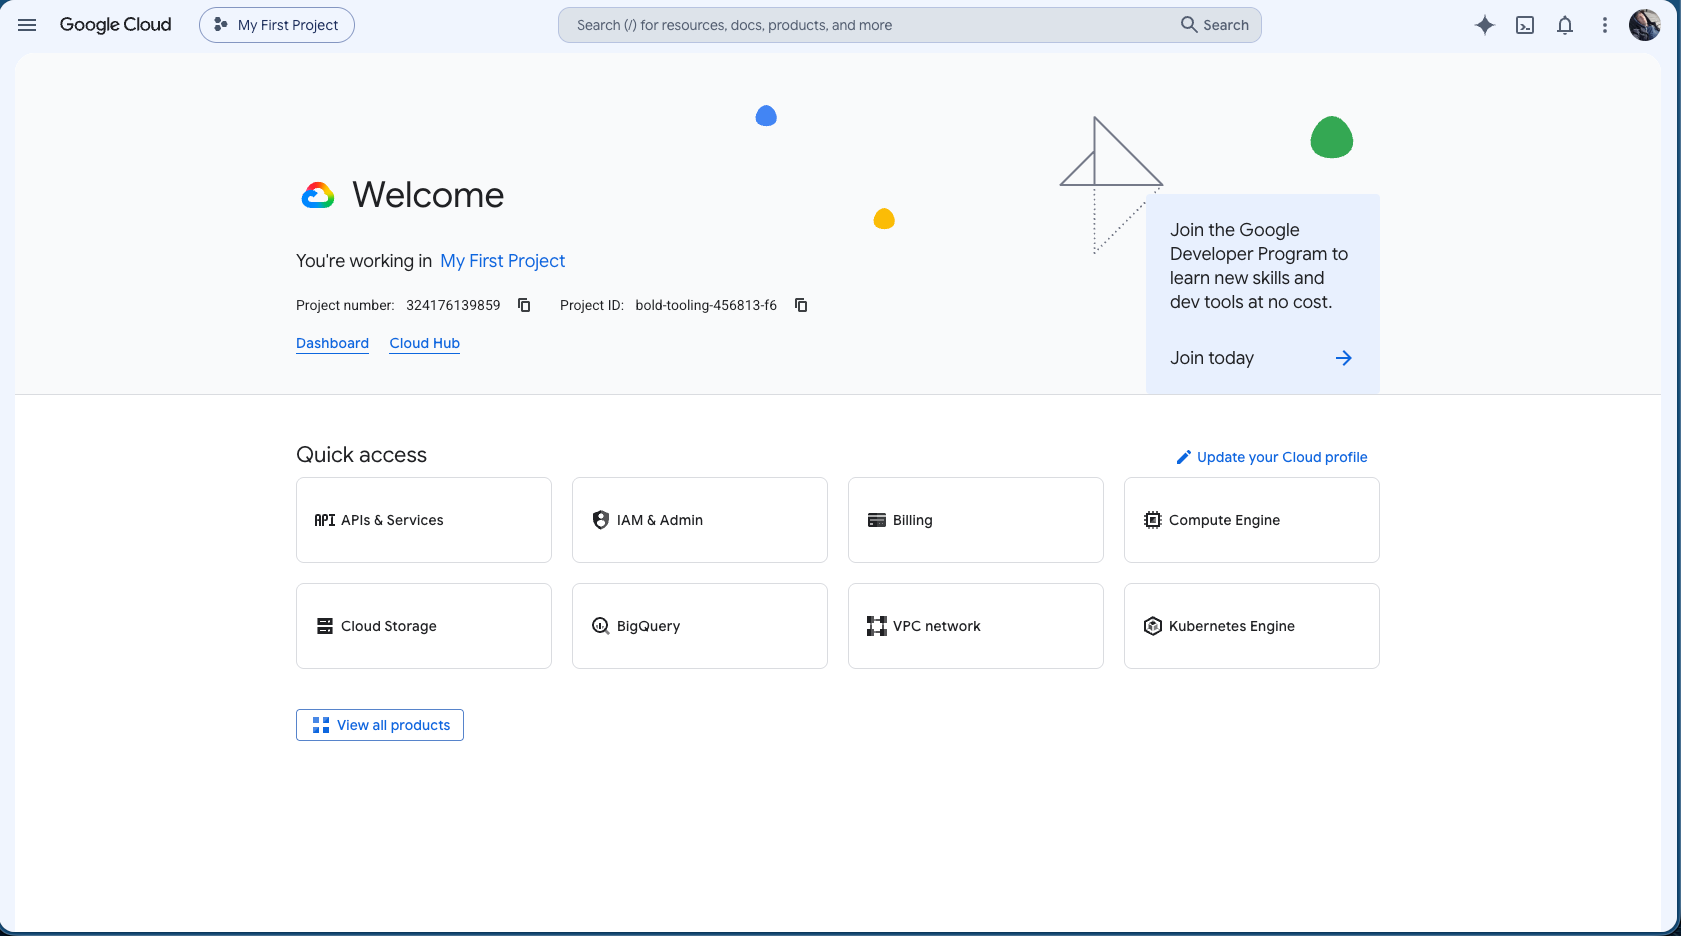
Task: Click the Google Developer Program promo text
Action: click(x=1259, y=266)
